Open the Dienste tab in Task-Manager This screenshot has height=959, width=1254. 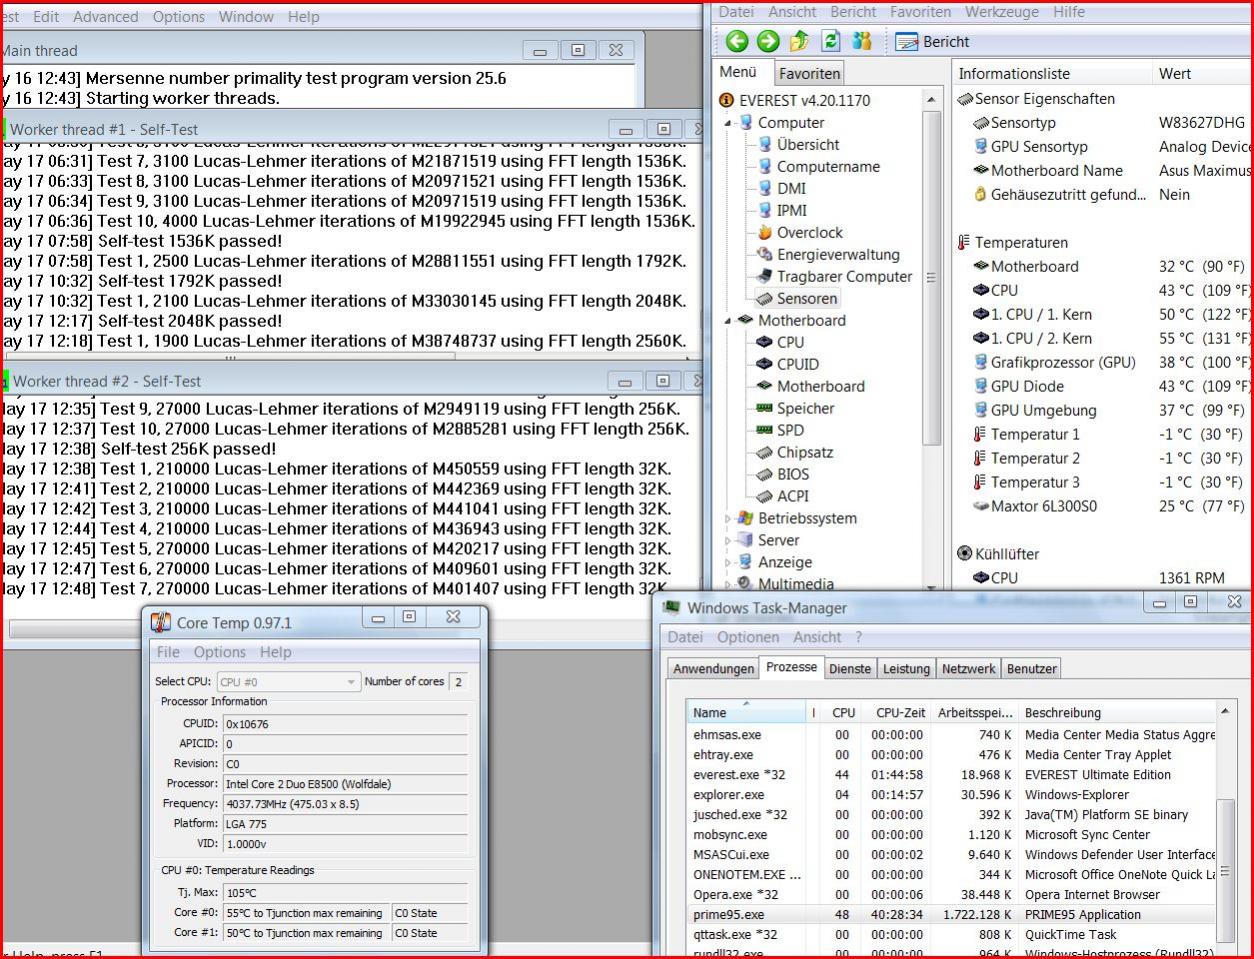coord(850,669)
